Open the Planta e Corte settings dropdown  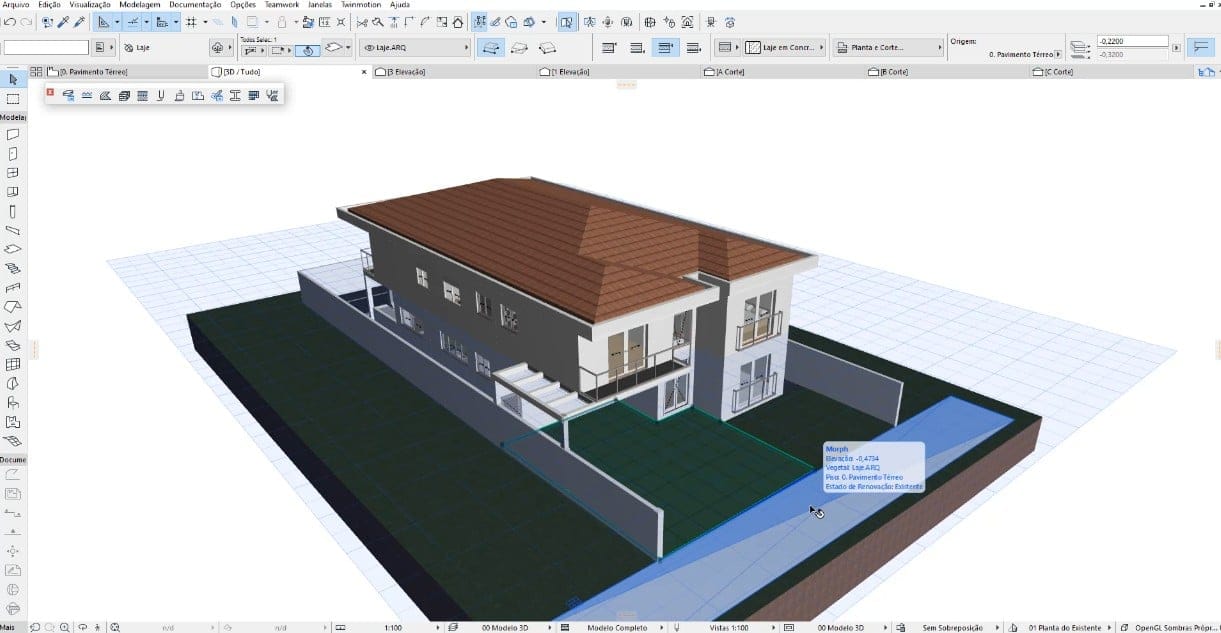890,47
